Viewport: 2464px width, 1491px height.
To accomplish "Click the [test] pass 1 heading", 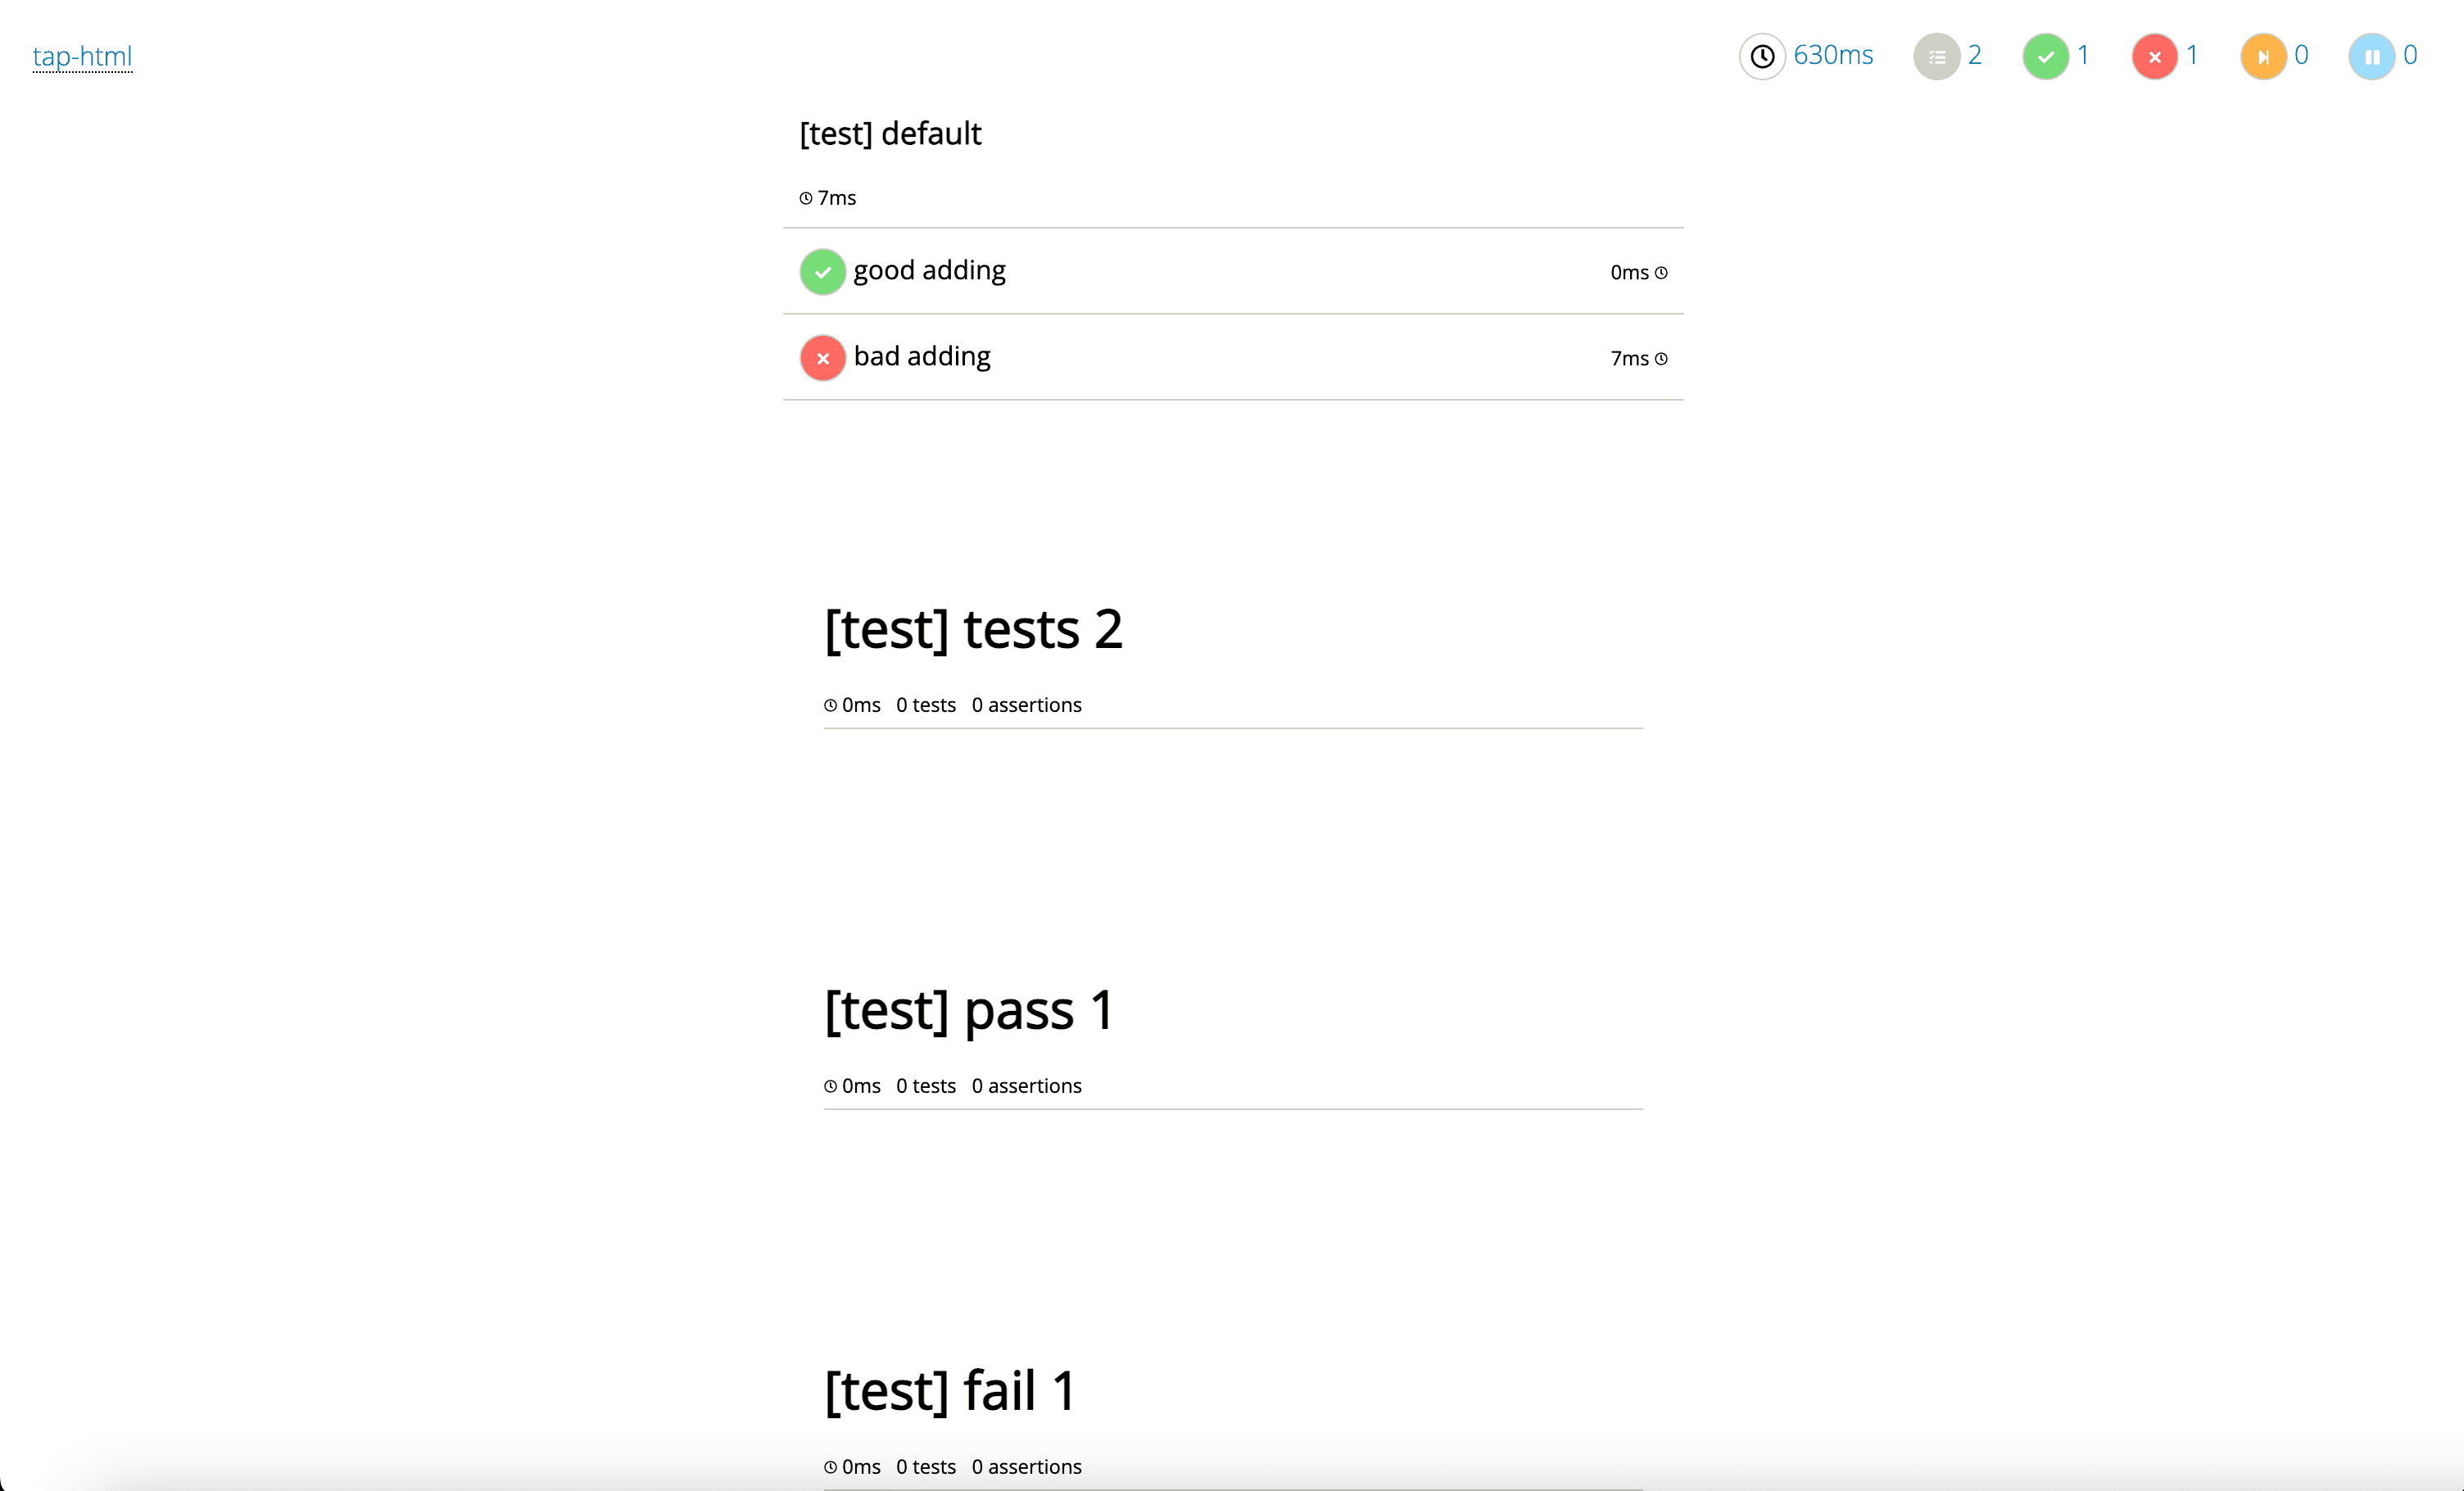I will tap(968, 1010).
